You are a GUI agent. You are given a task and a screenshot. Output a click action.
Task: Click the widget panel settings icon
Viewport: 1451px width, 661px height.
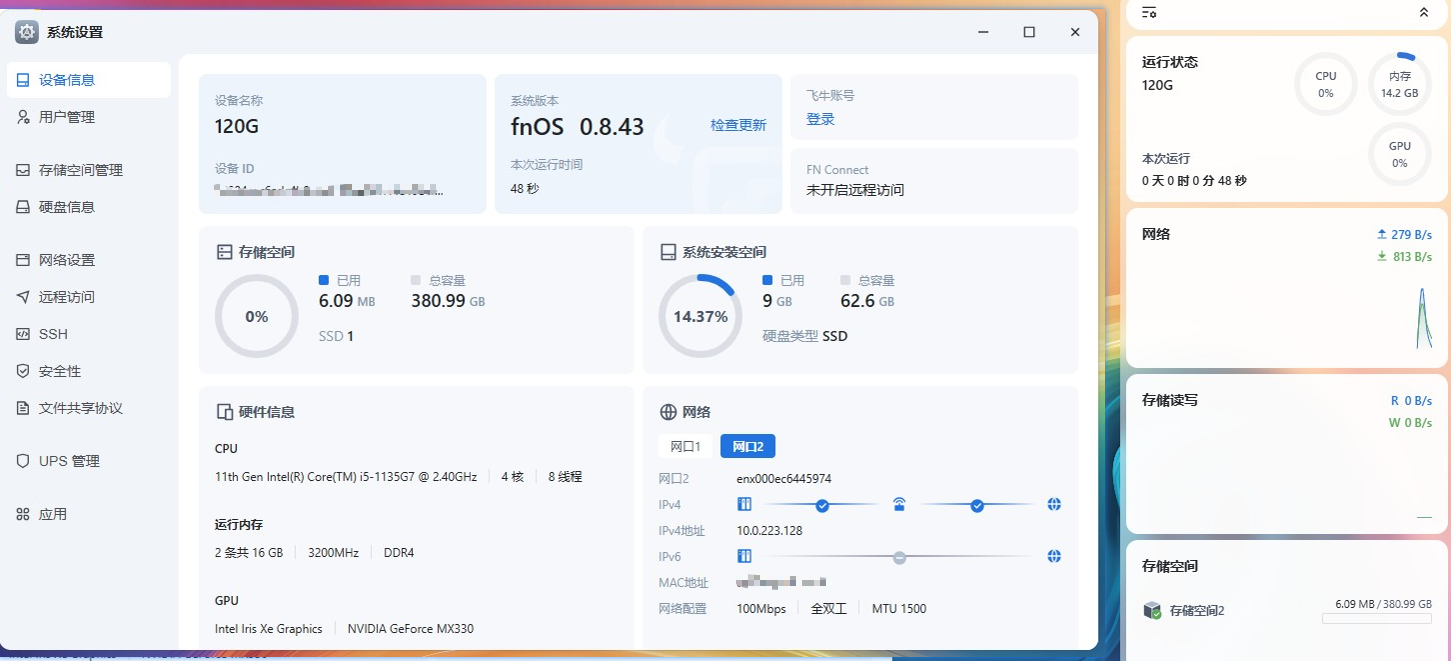click(1149, 12)
